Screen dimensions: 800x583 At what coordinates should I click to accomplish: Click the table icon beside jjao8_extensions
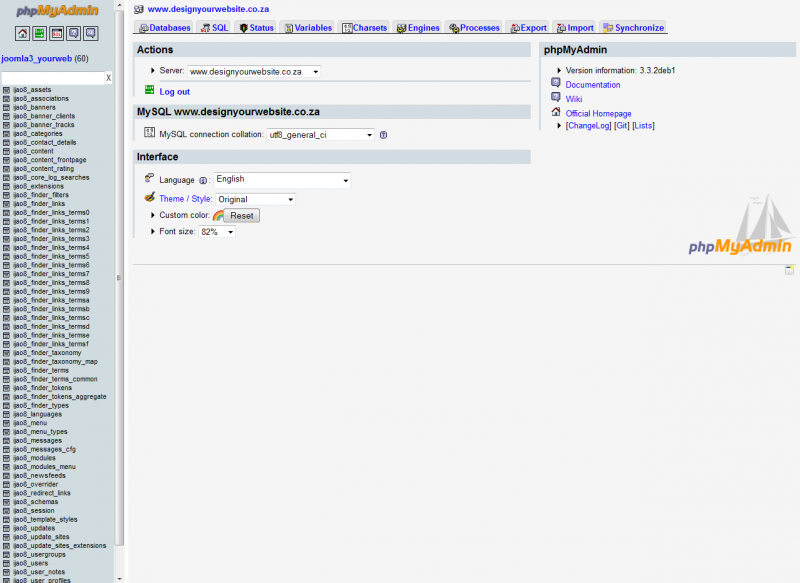(x=7, y=186)
